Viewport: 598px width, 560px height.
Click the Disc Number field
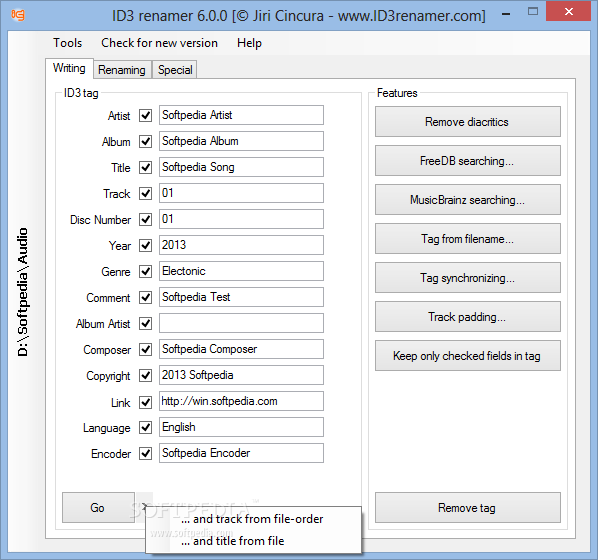pyautogui.click(x=241, y=219)
